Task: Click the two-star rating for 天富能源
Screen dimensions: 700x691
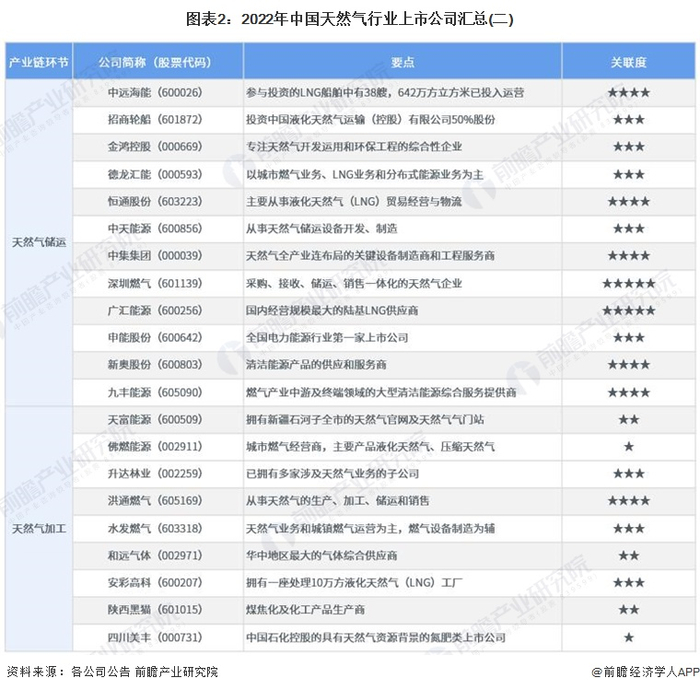Action: pyautogui.click(x=629, y=420)
